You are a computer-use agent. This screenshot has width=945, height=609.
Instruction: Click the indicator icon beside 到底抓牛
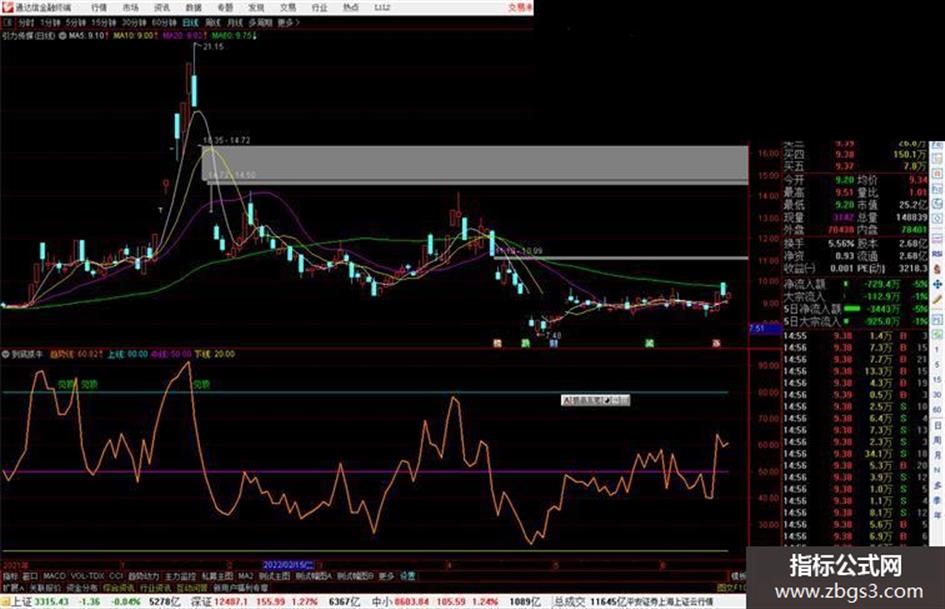(6, 354)
